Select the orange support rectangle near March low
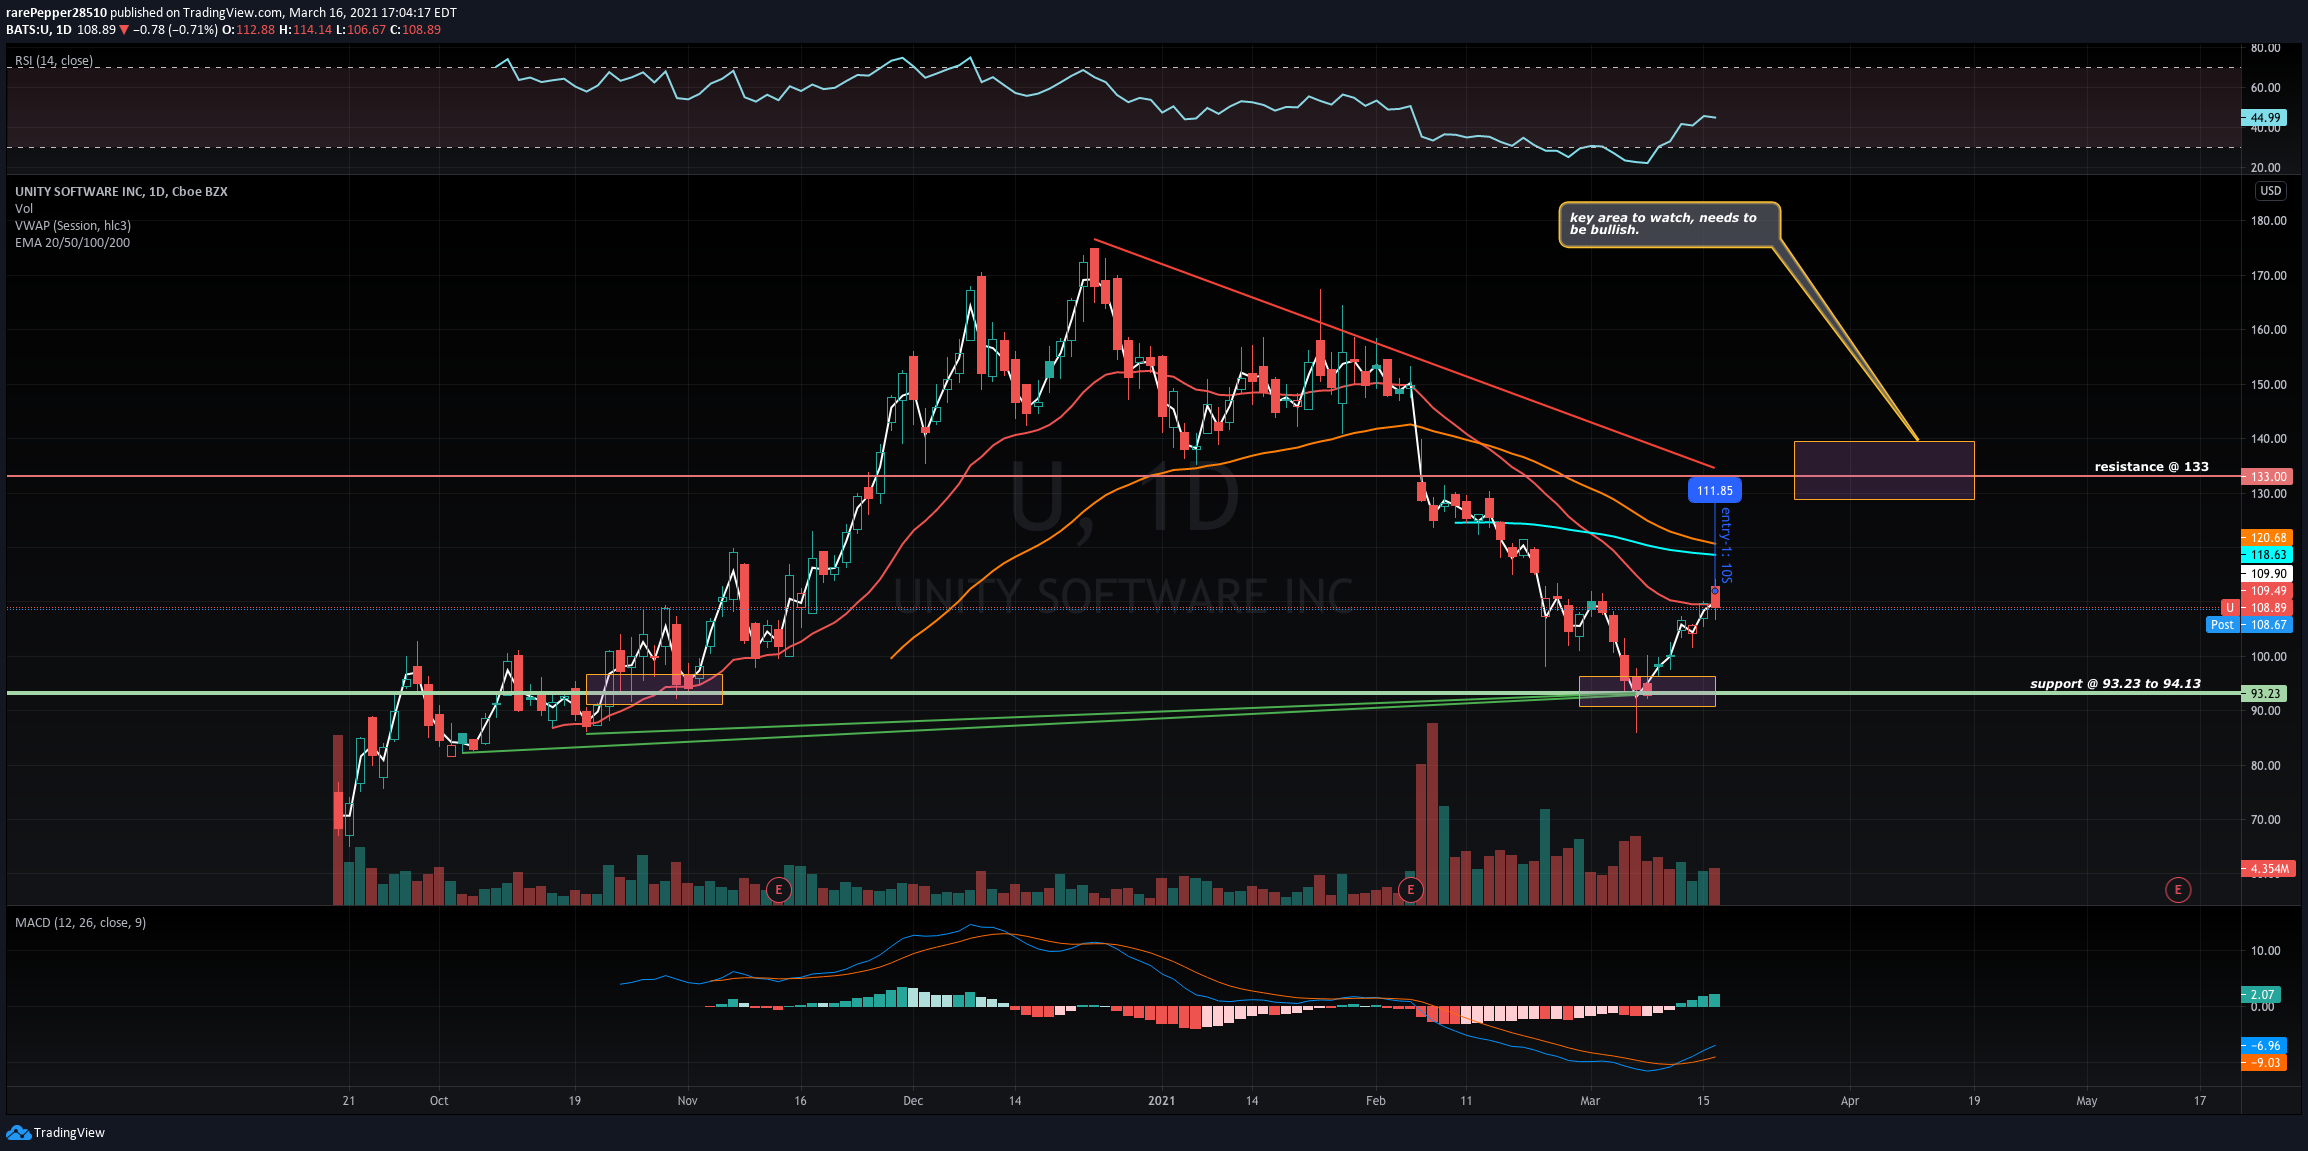2308x1151 pixels. coord(1647,691)
